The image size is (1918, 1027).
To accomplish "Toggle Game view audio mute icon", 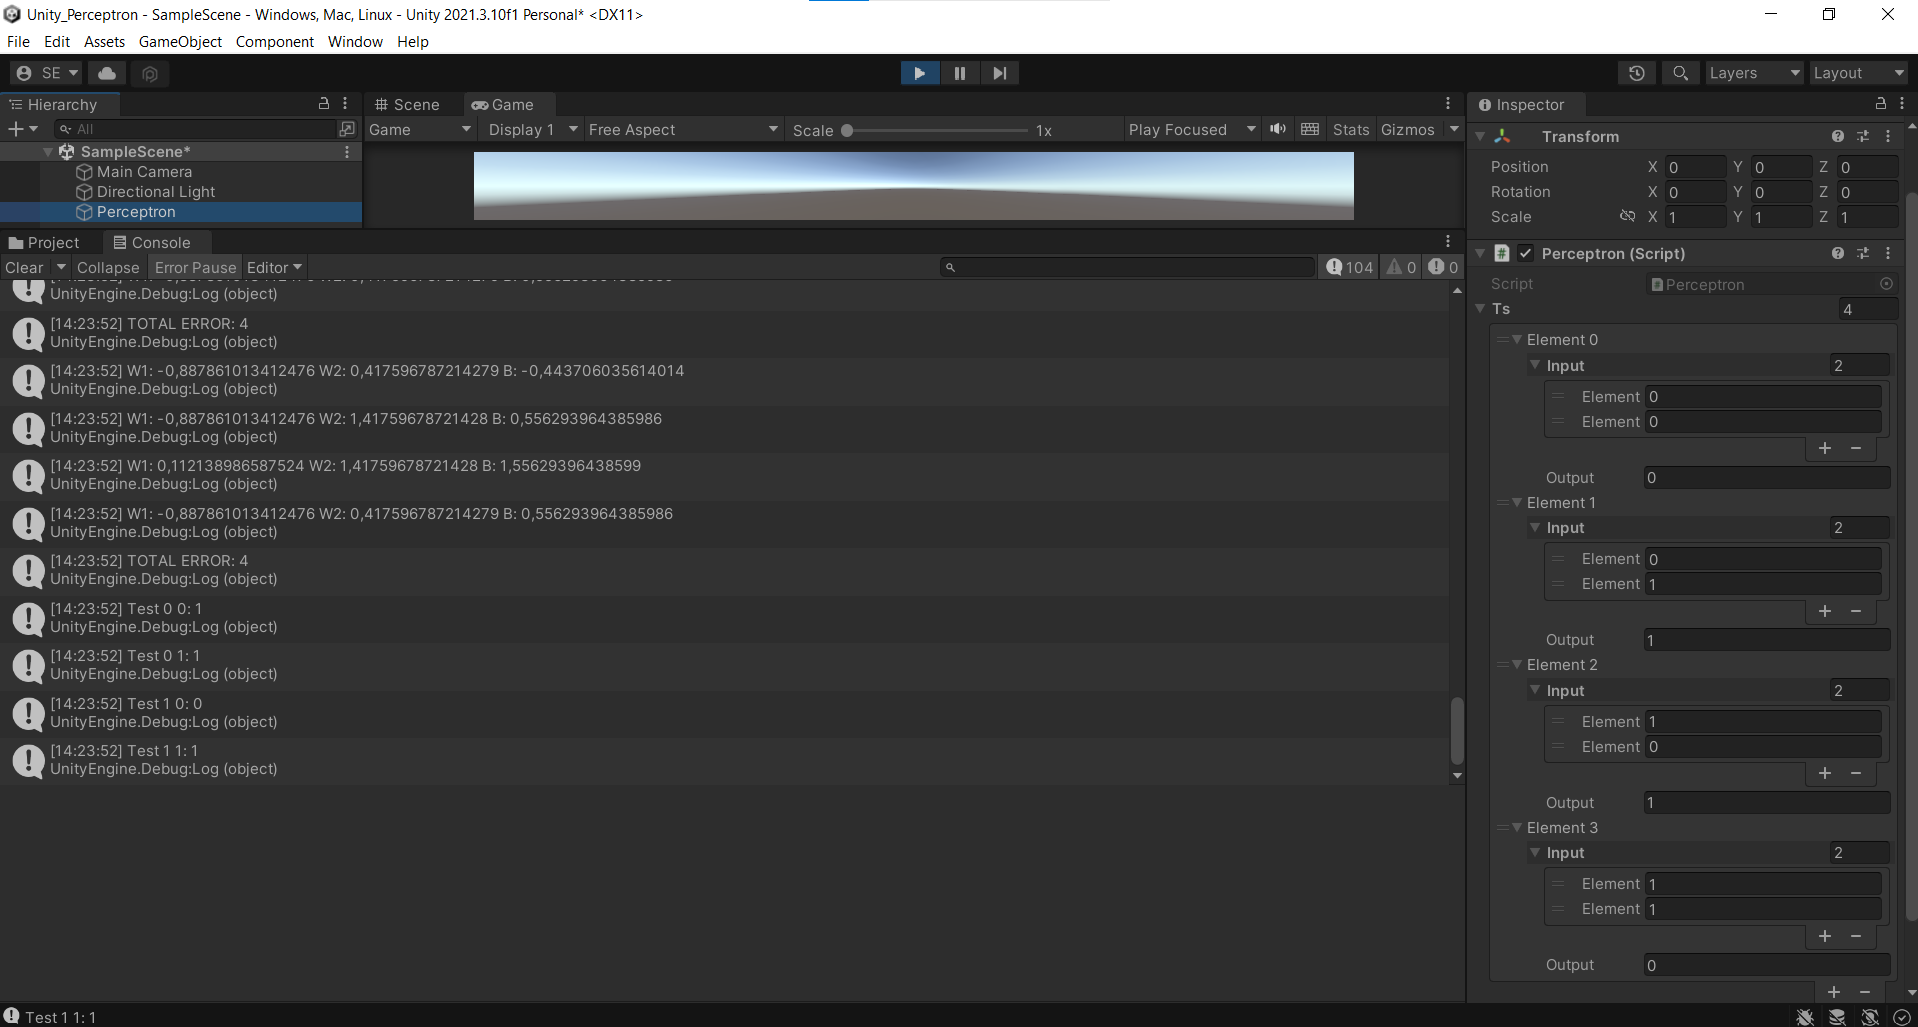I will pos(1278,129).
